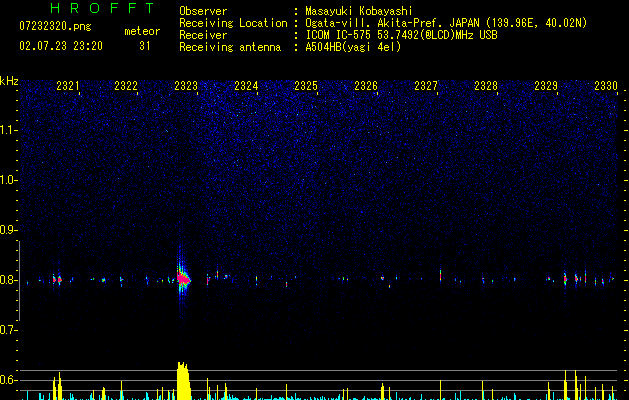Click the 0.8 kHz axis label
The image size is (629, 400).
(8, 280)
